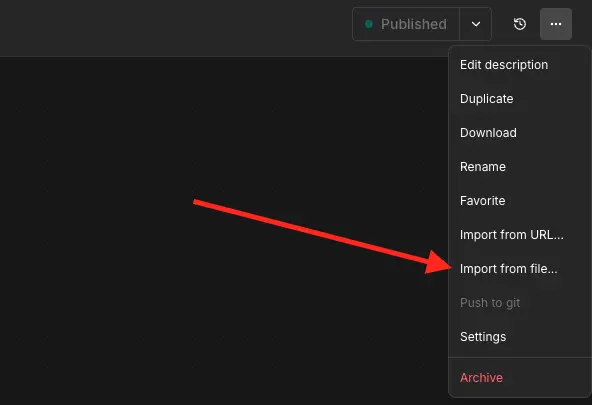
Task: Open the version history clock icon
Action: 520,24
